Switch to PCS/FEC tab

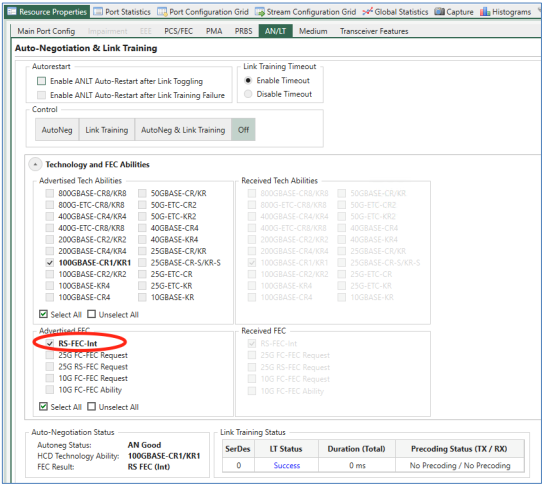pos(178,31)
